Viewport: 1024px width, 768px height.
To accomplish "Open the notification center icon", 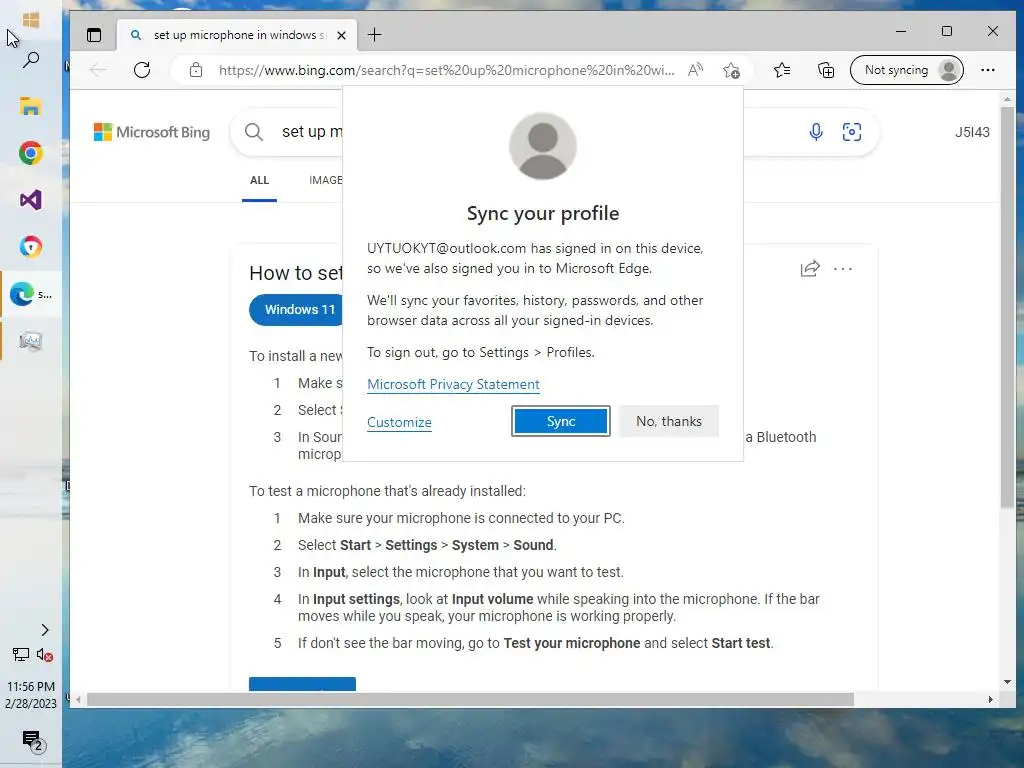I will 32,741.
